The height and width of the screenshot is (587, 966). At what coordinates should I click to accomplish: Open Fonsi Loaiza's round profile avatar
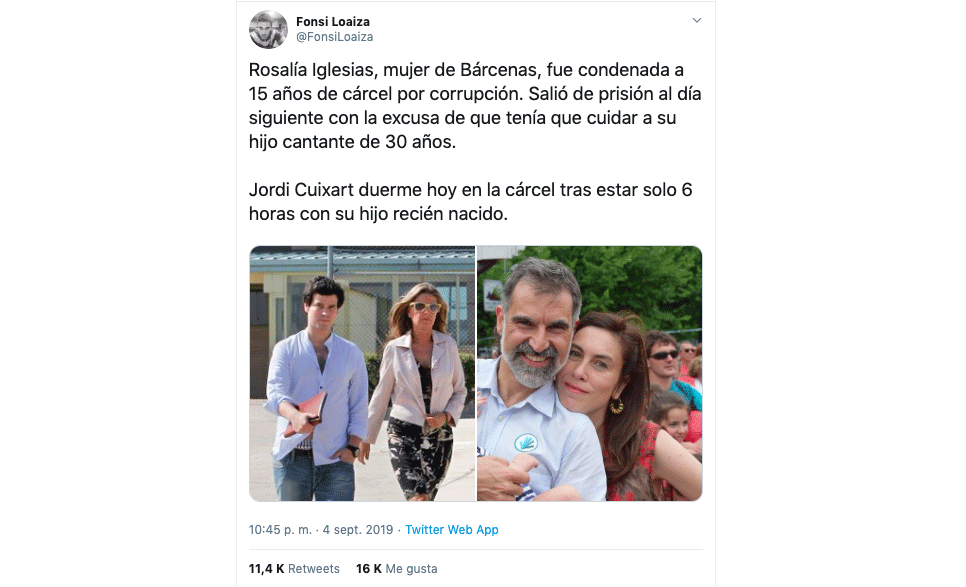click(268, 30)
